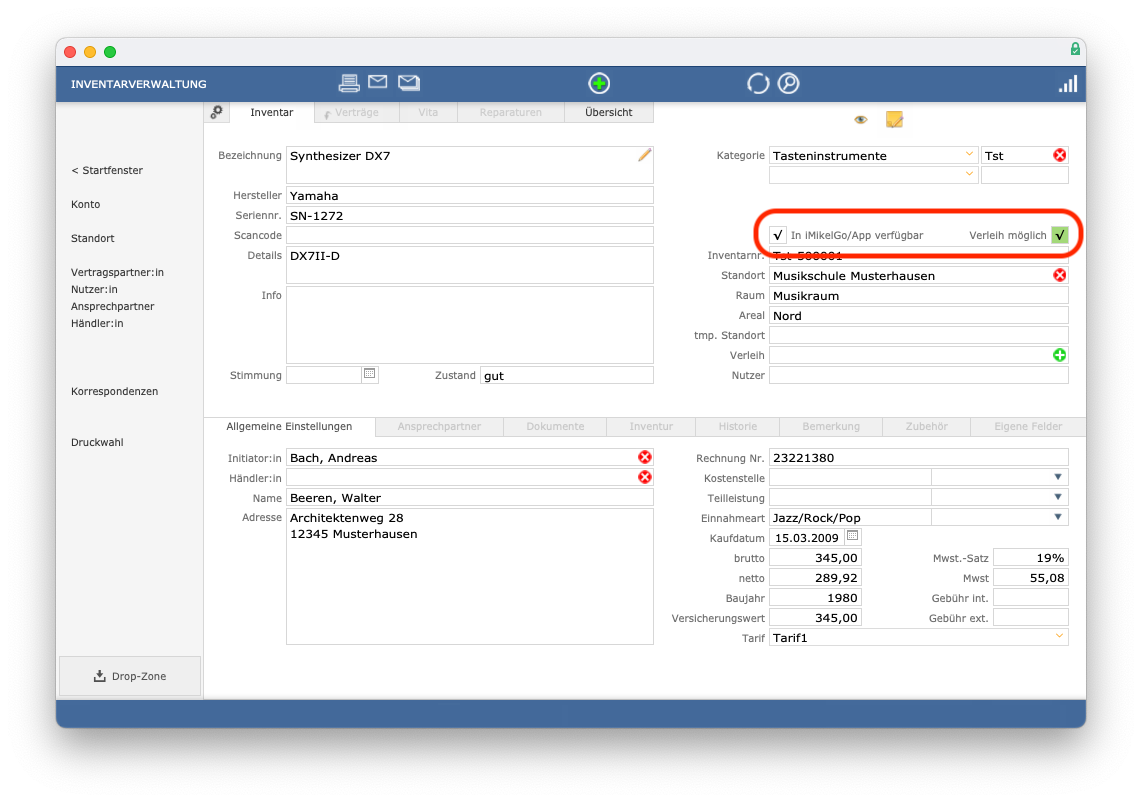Viewport: 1142px width, 802px height.
Task: Open the Zubehör tab
Action: tap(926, 427)
